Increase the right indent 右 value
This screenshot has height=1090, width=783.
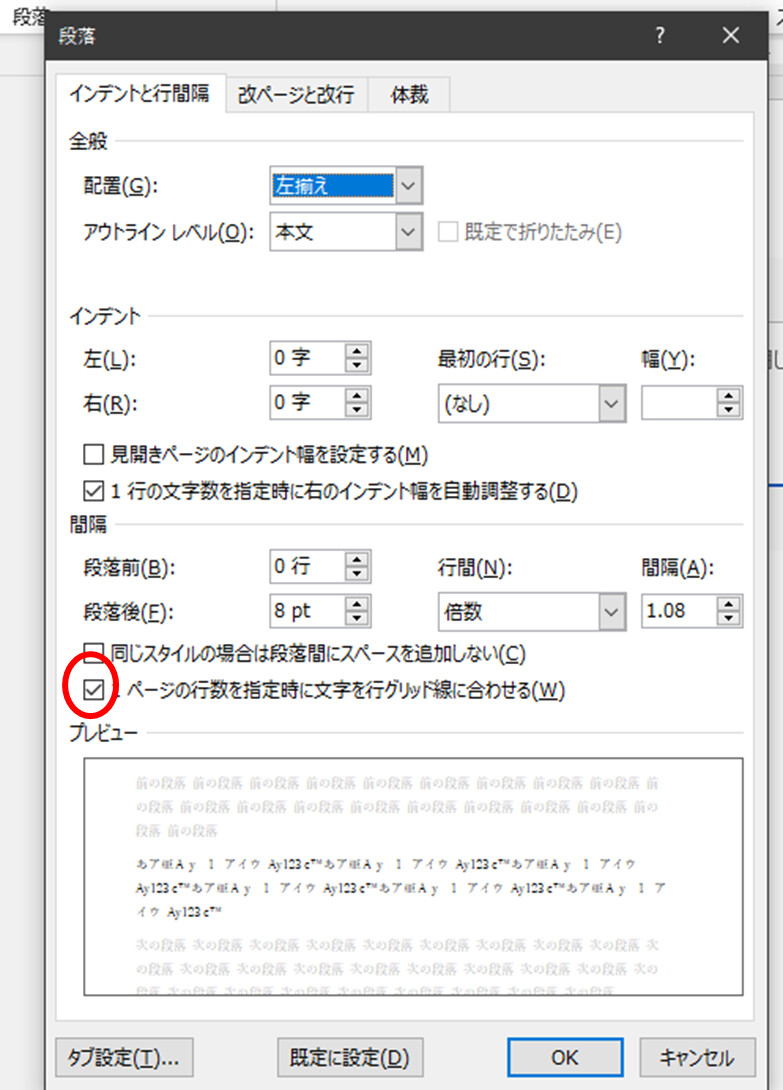coord(357,396)
